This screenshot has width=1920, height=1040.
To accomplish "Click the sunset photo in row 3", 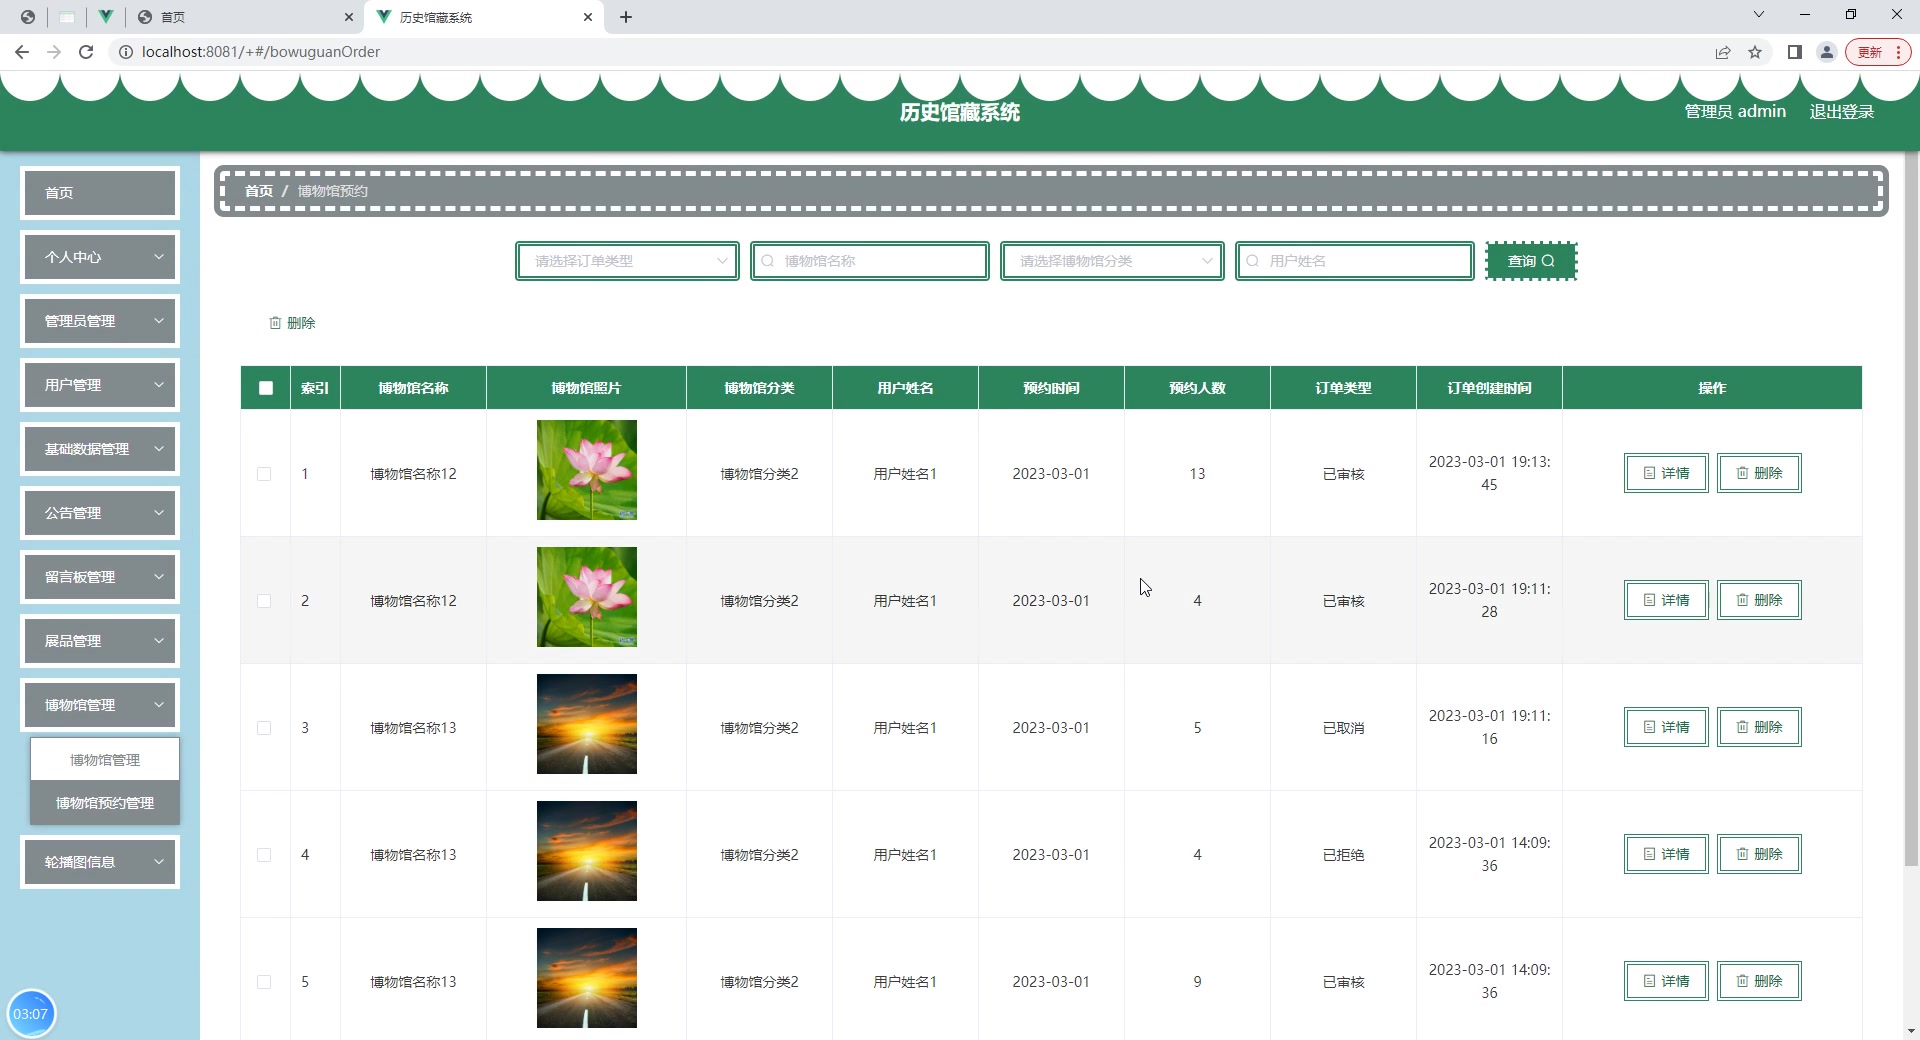I will [x=587, y=724].
